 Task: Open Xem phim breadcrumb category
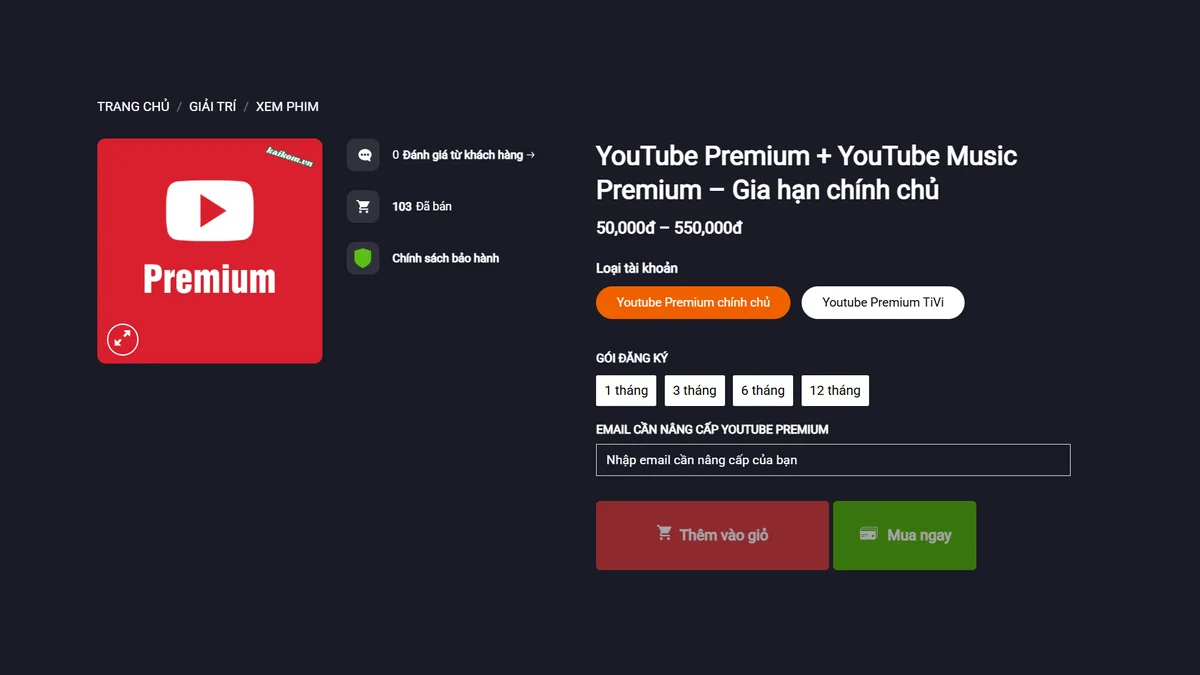(x=287, y=106)
